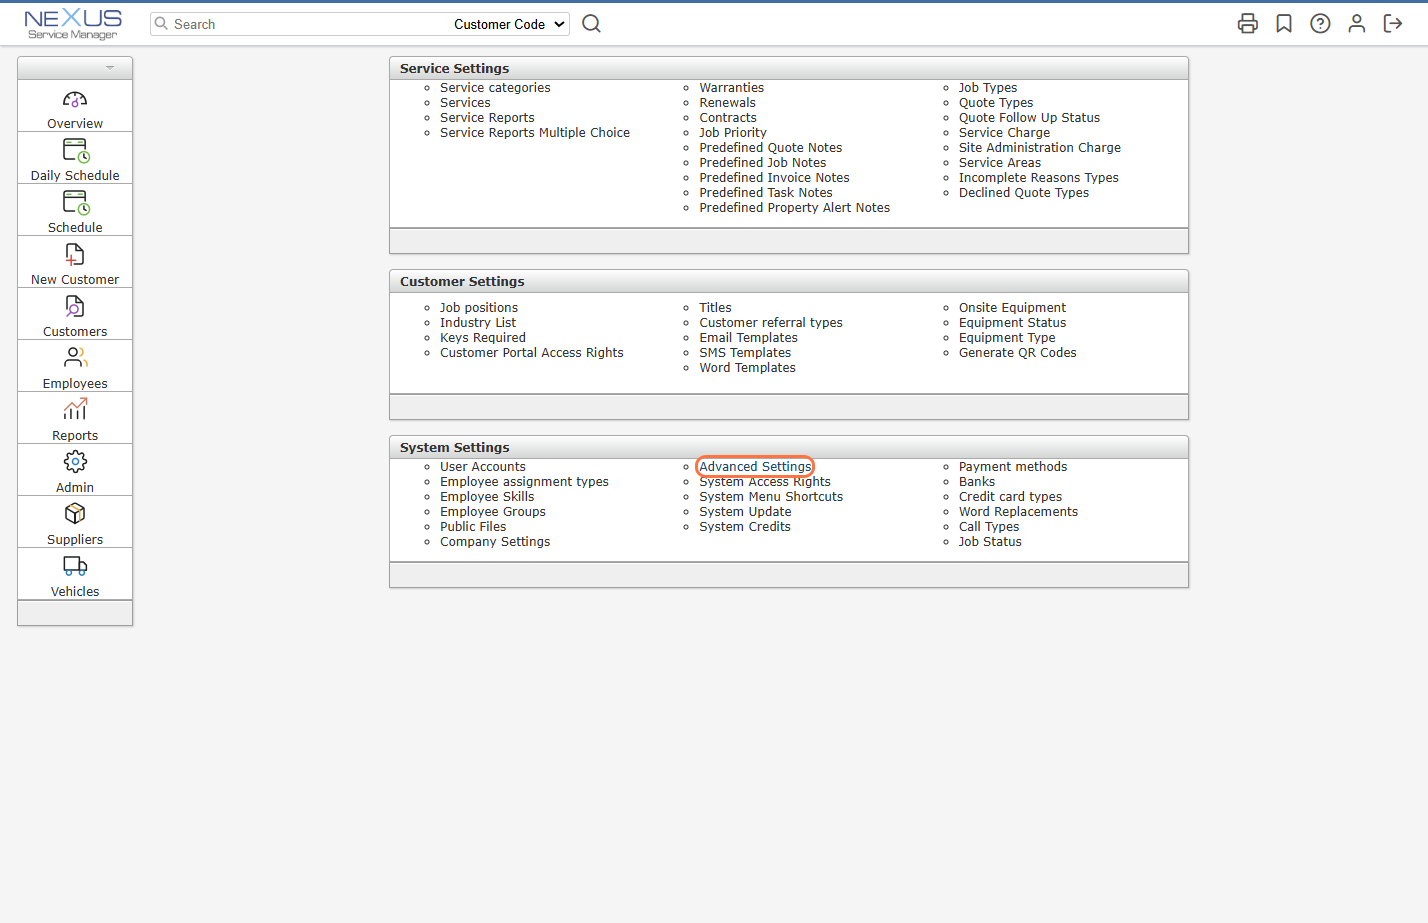Open User Accounts link
The width and height of the screenshot is (1428, 923).
coord(483,467)
